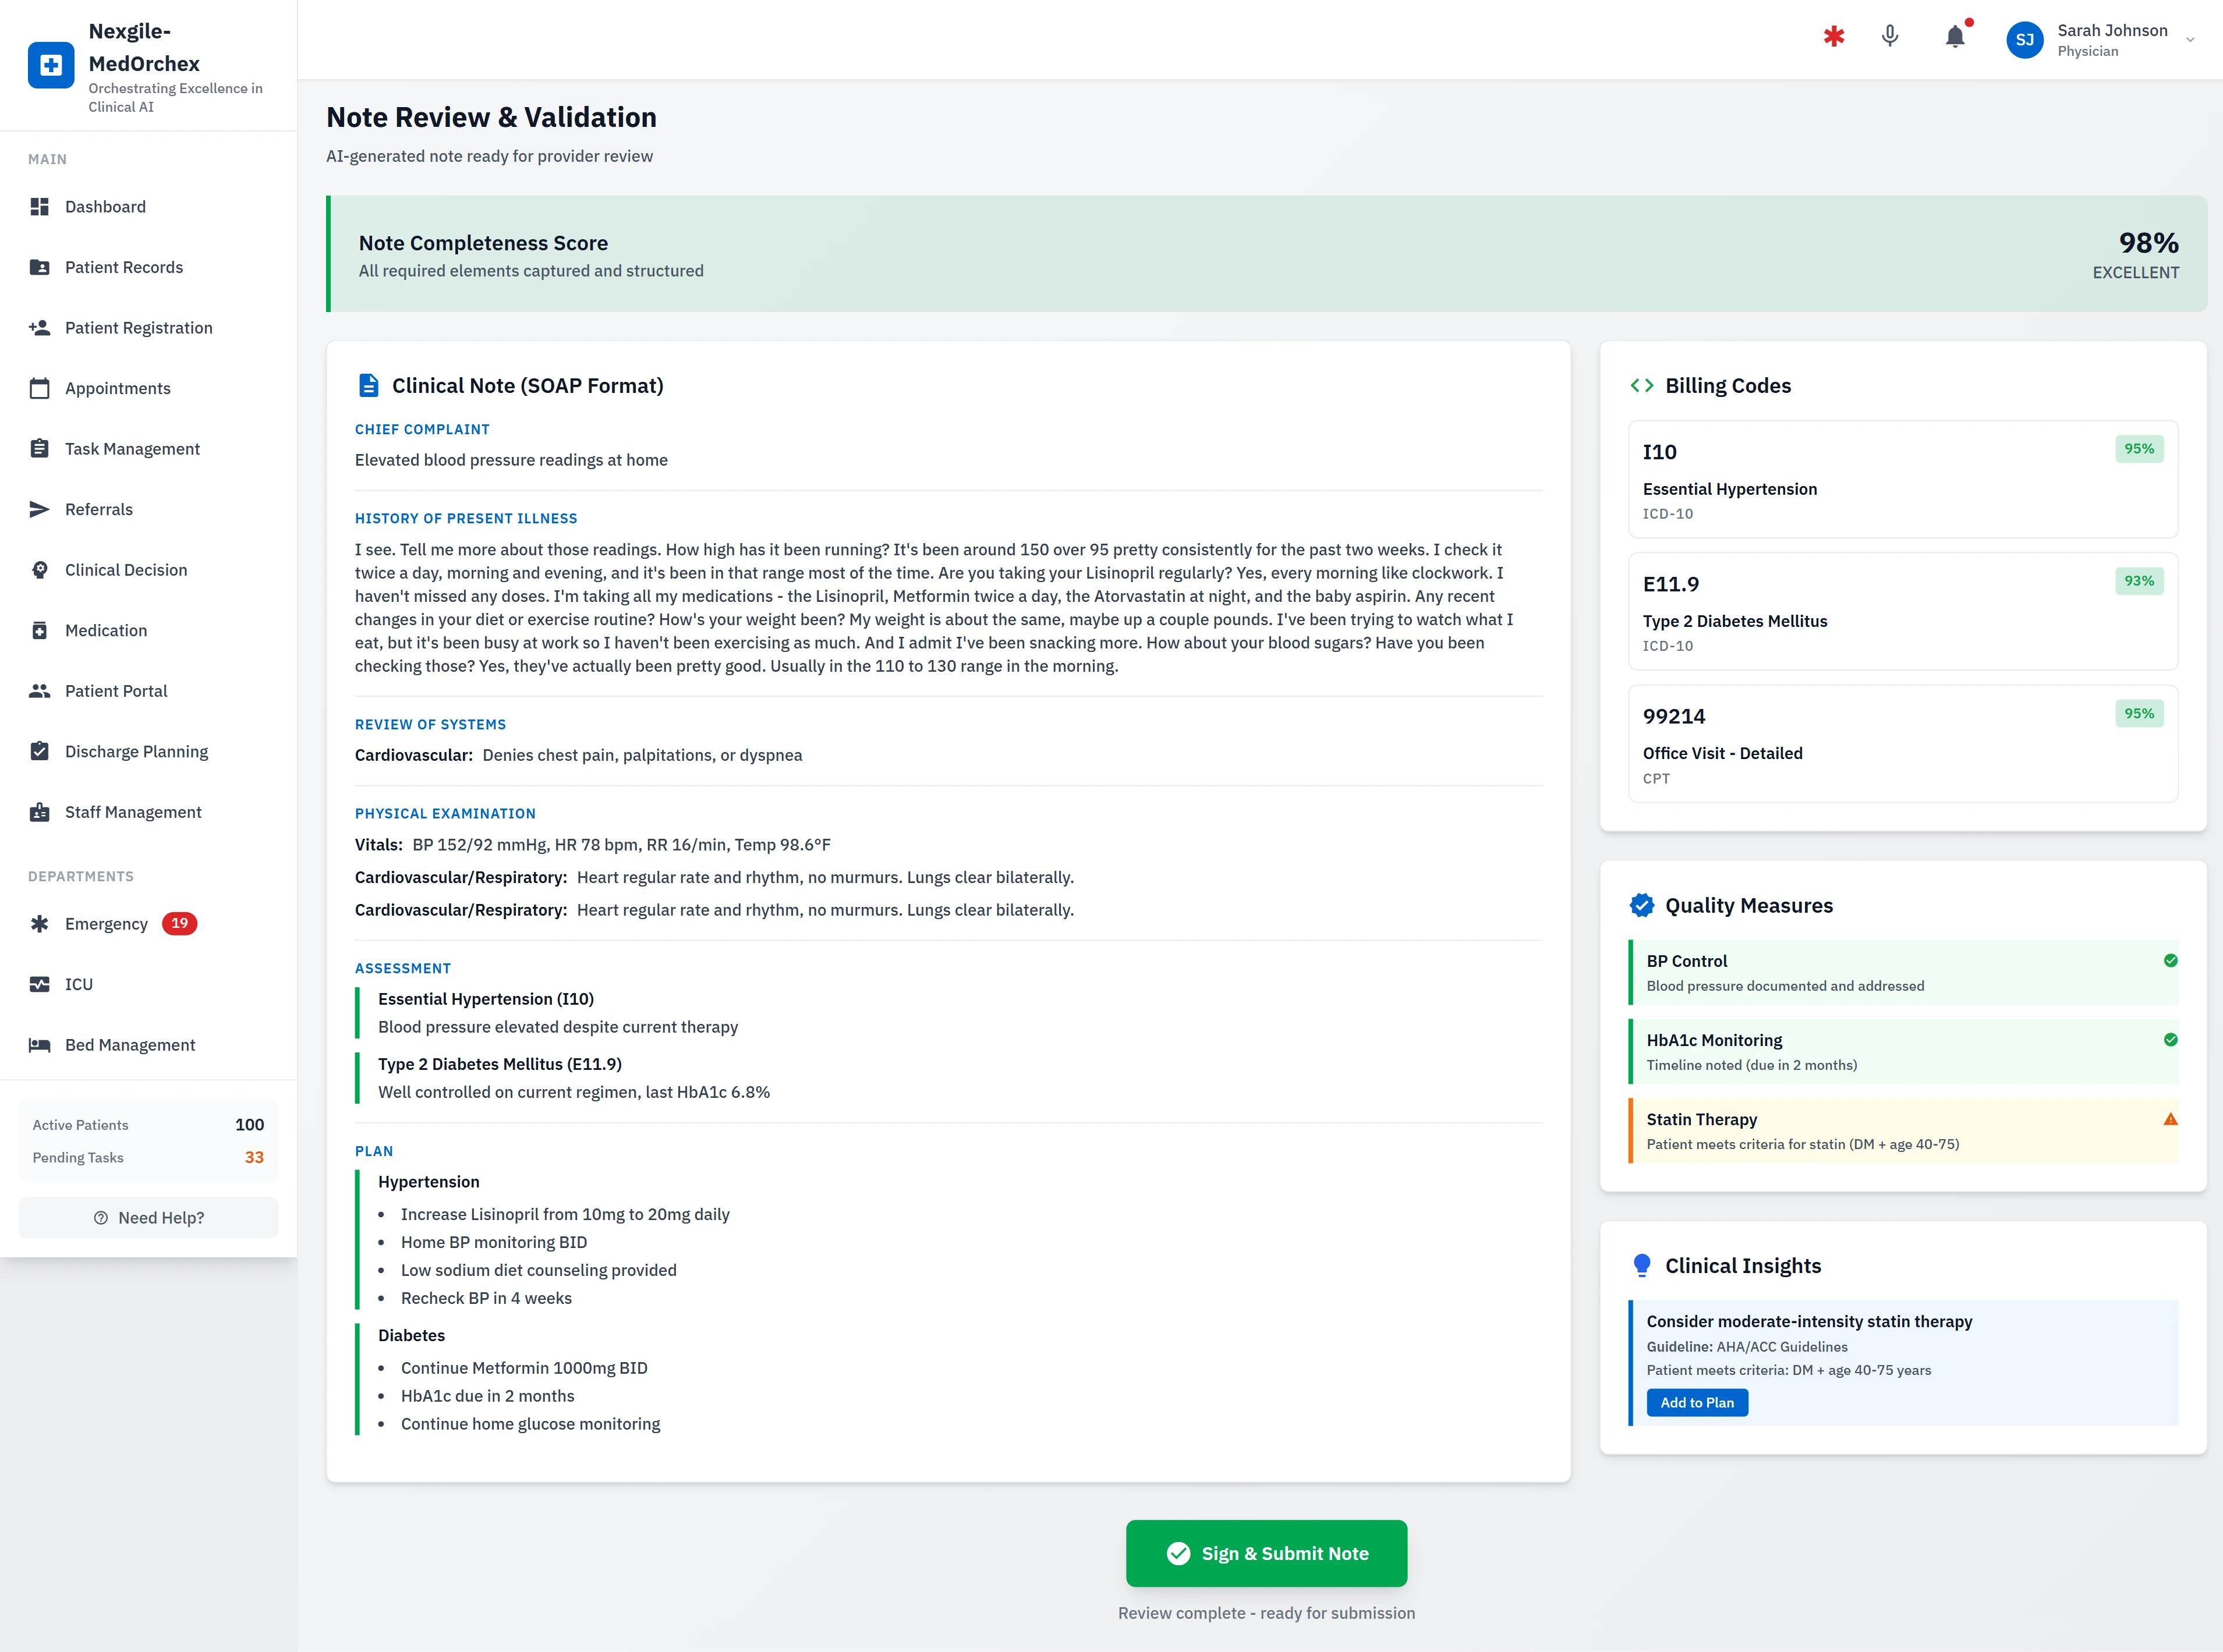This screenshot has width=2223, height=1652.
Task: Go to Patient Records menu item
Action: tap(124, 267)
